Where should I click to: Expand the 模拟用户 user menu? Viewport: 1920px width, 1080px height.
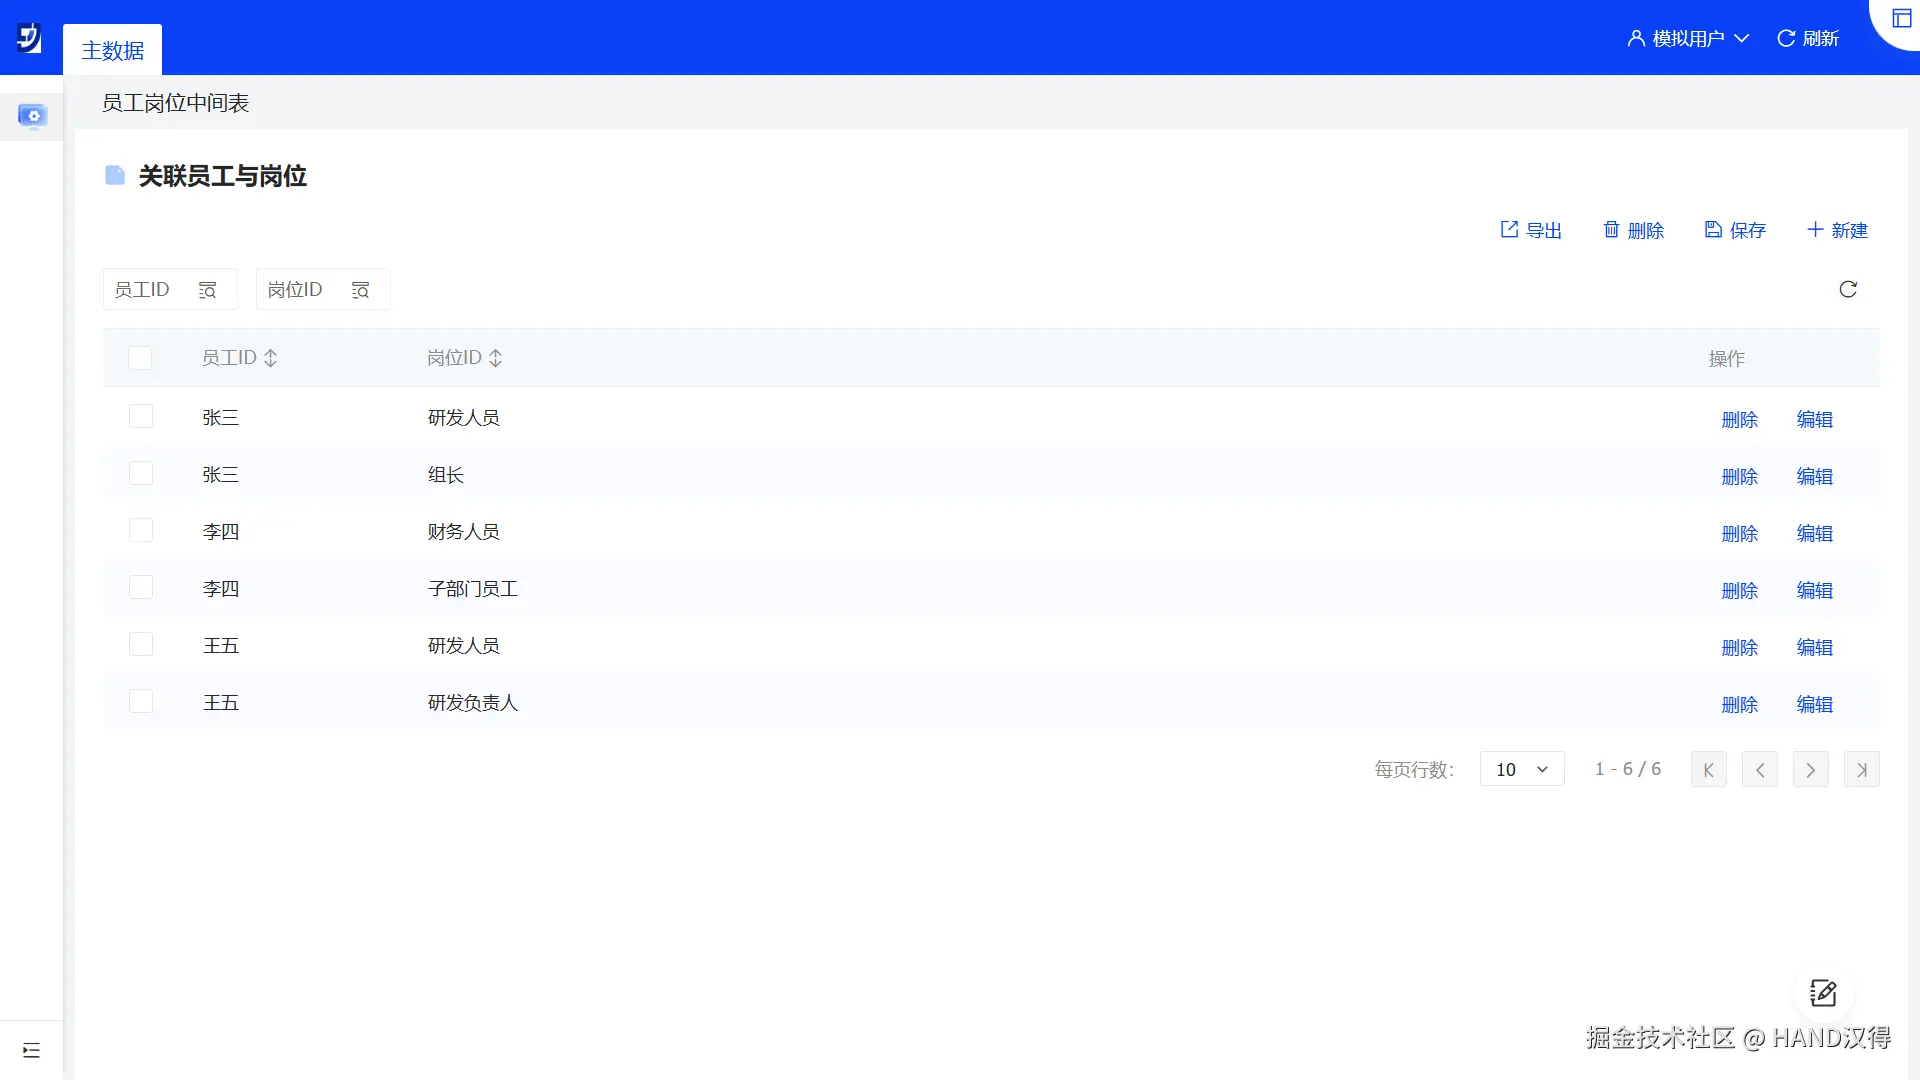[x=1688, y=38]
